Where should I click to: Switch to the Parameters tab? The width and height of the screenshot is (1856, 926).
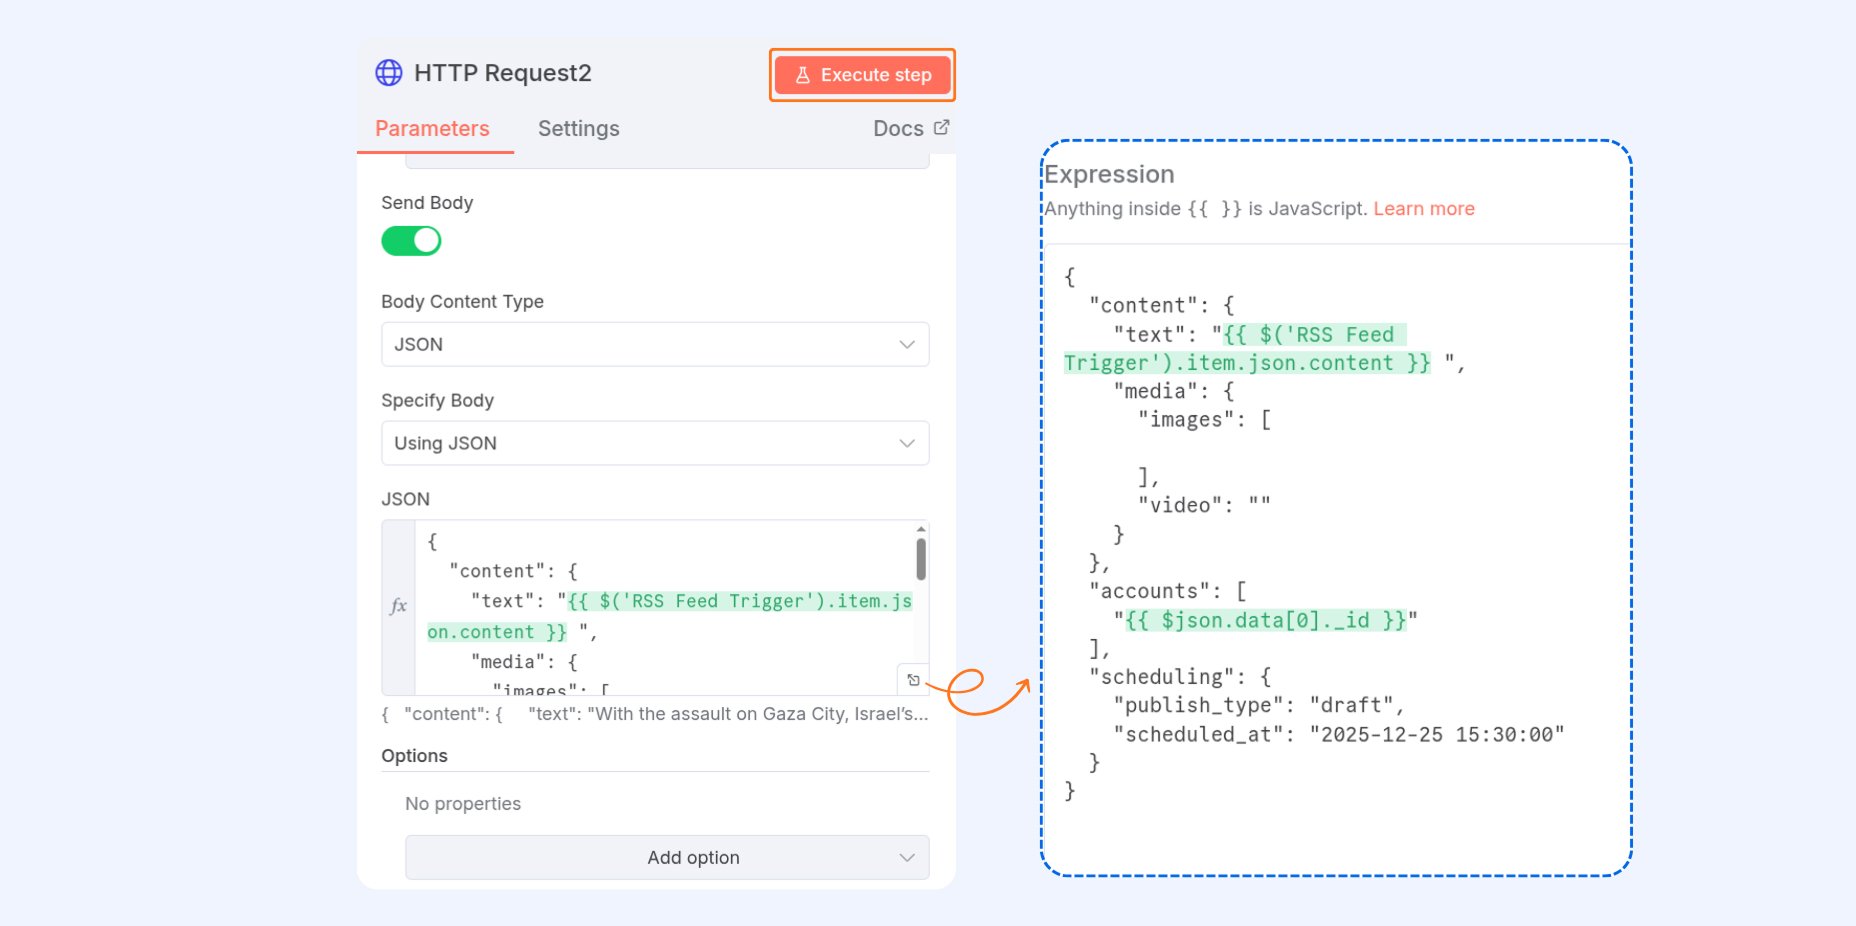[x=432, y=129]
